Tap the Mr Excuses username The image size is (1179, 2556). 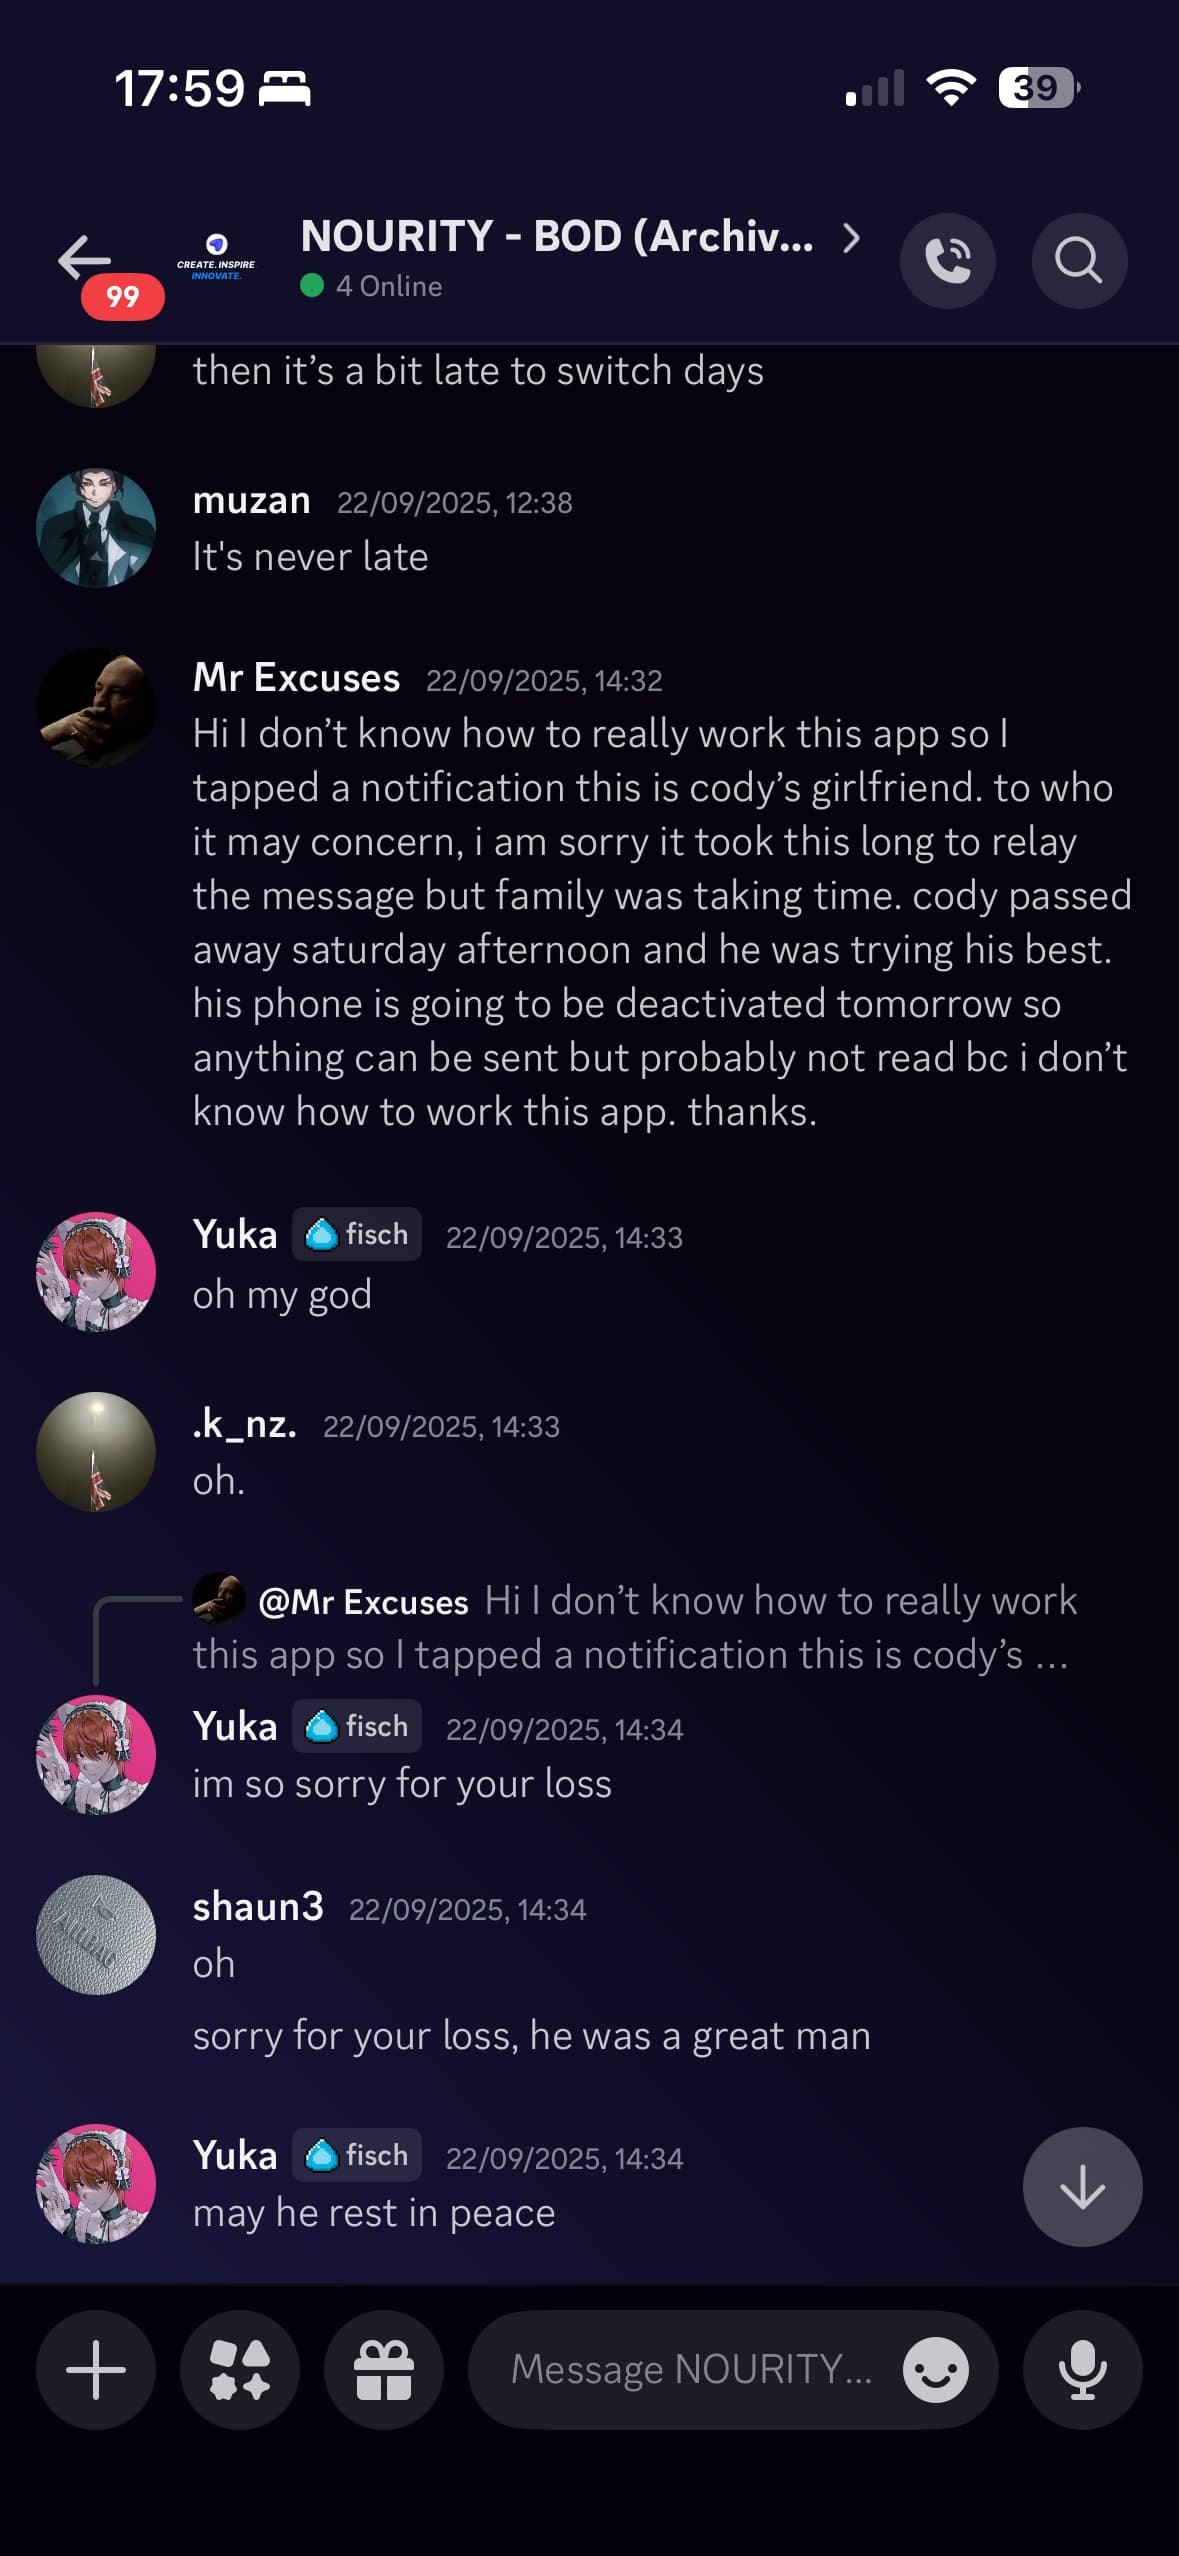tap(296, 678)
